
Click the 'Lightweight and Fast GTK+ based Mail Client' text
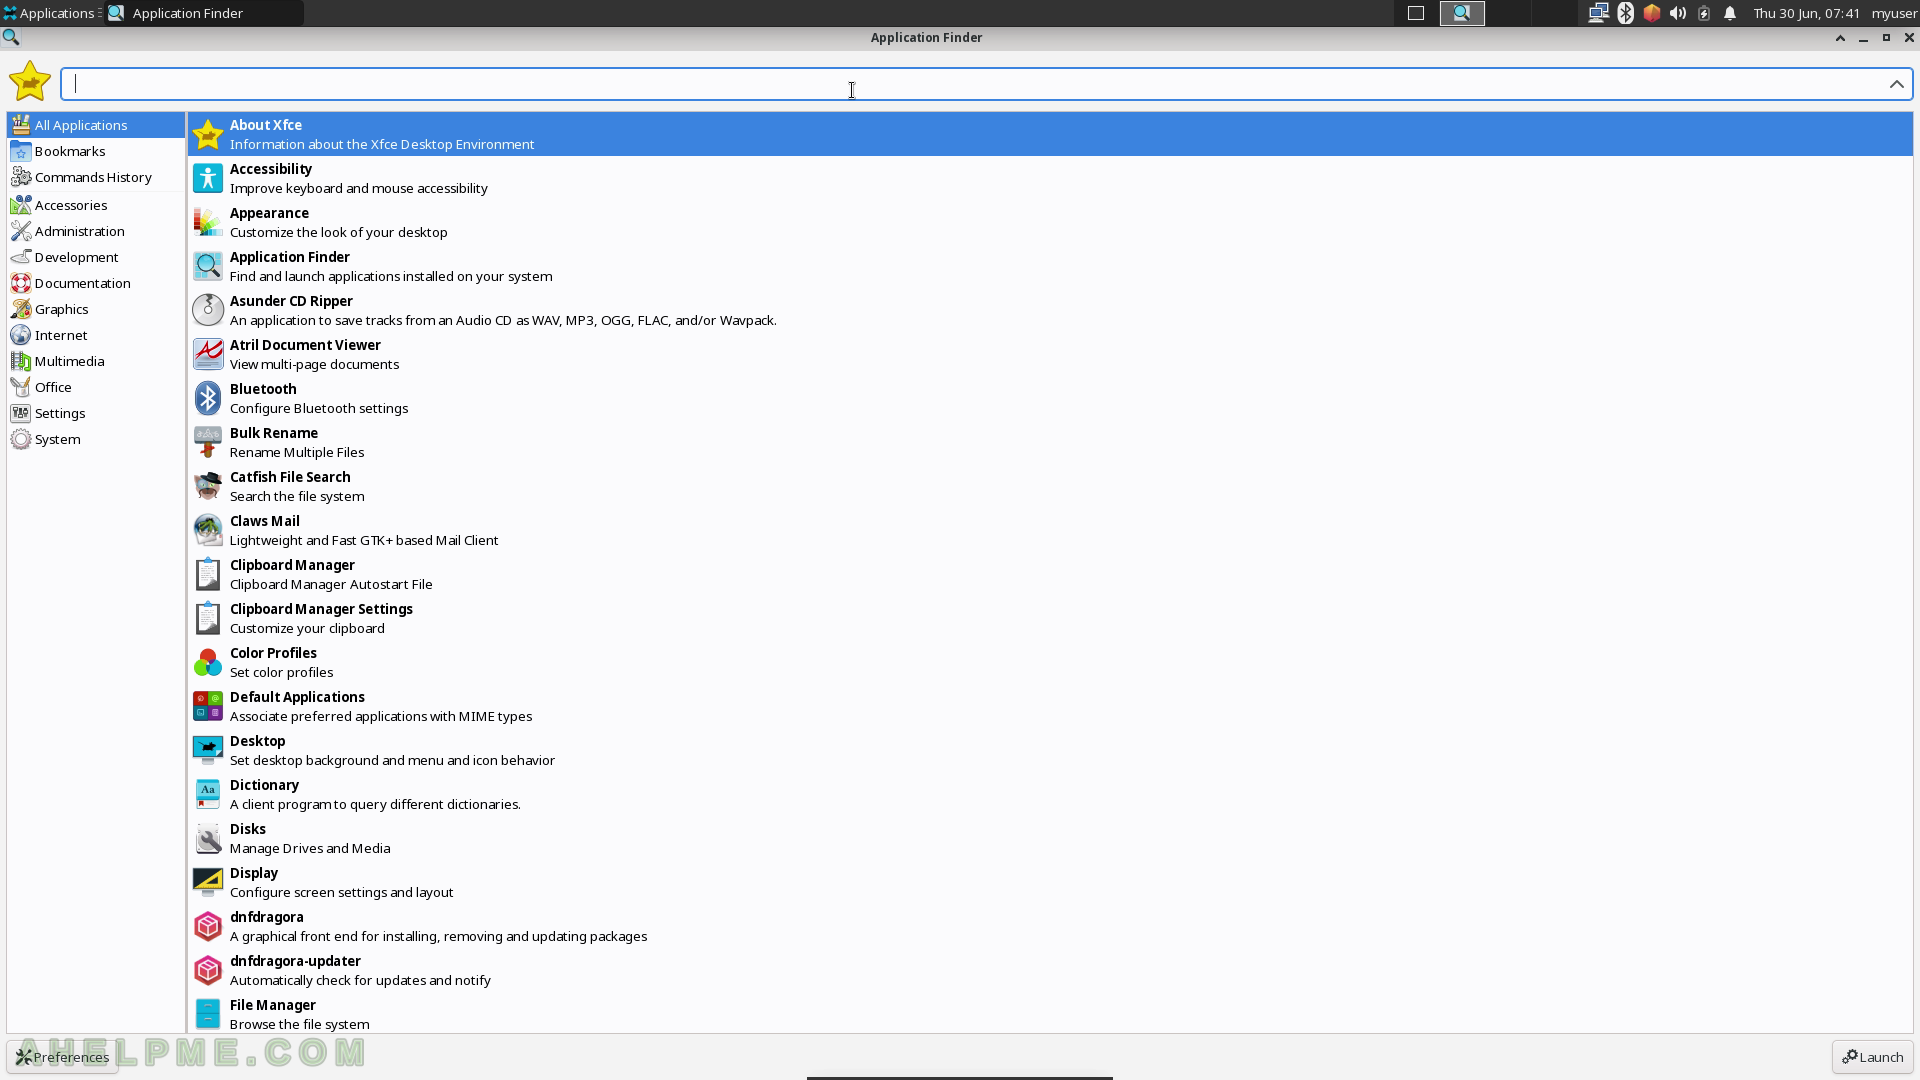coord(364,541)
